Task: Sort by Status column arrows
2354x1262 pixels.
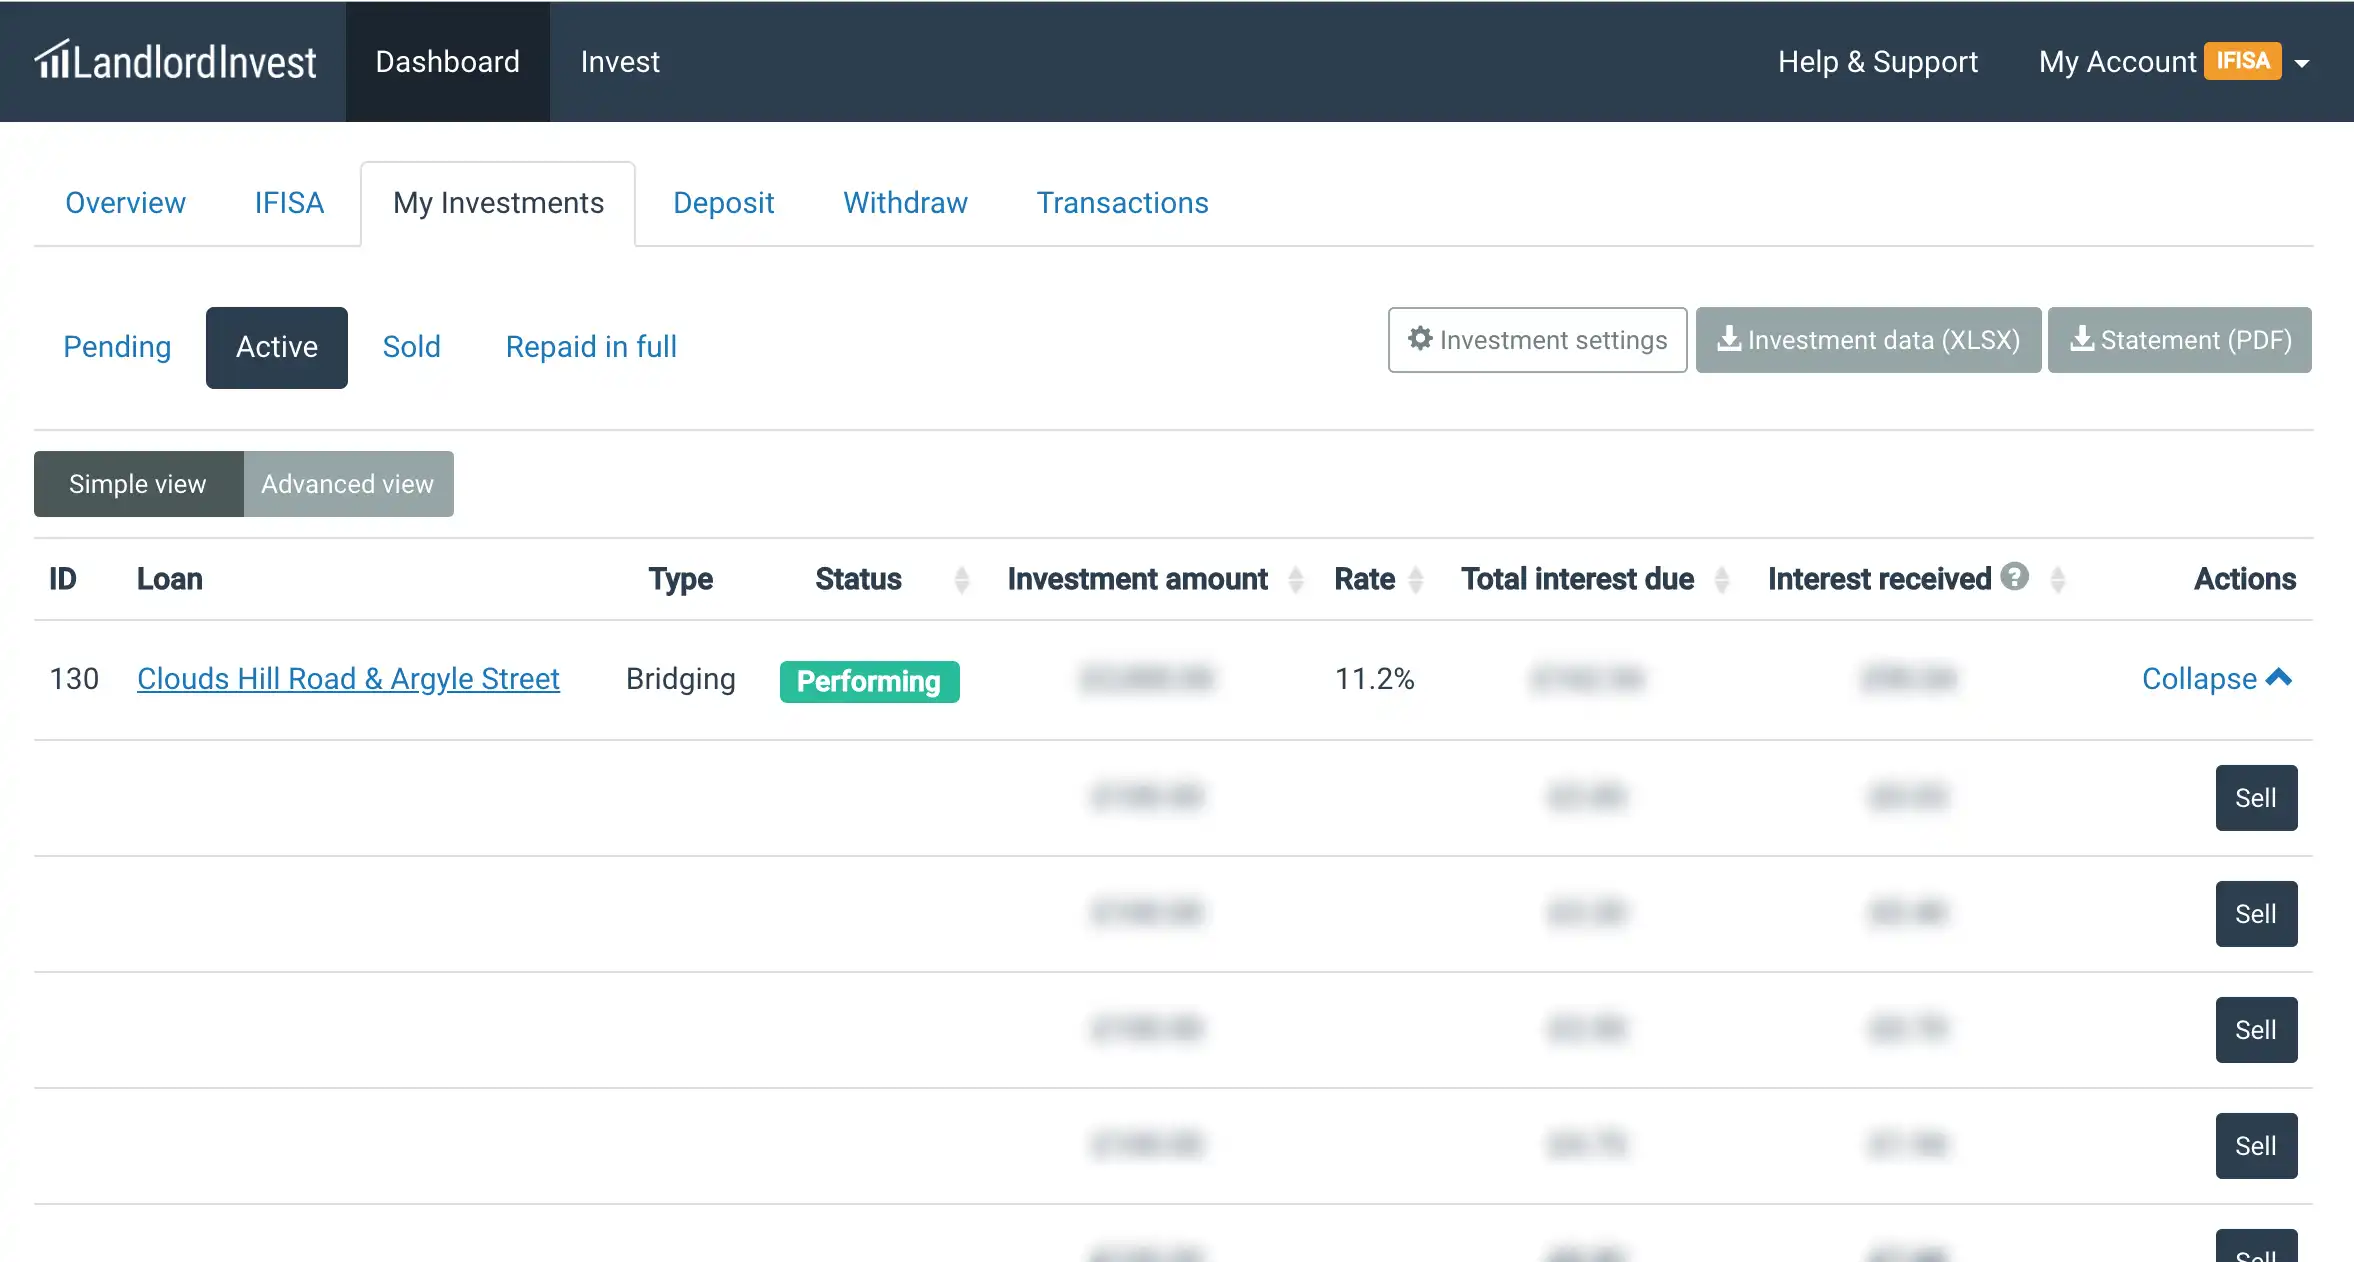Action: pyautogui.click(x=961, y=580)
